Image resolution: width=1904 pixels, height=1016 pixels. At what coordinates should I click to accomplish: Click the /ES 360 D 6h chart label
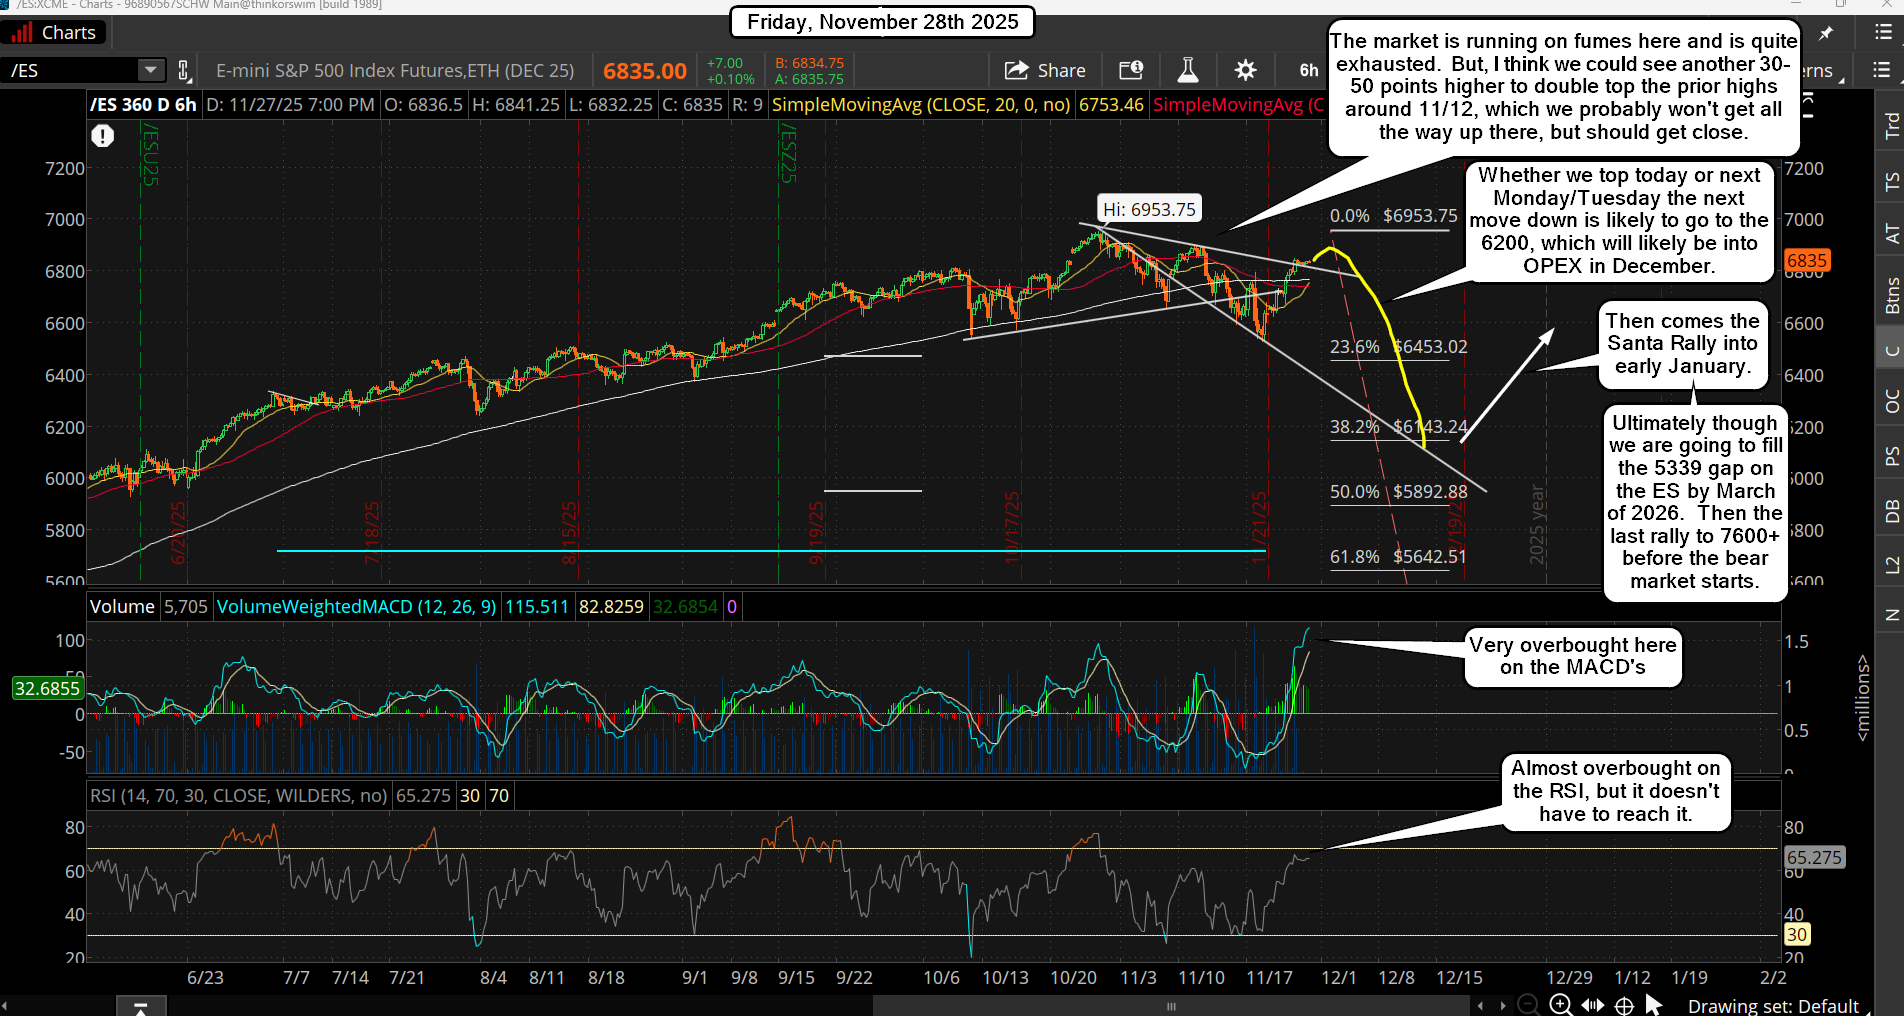143,105
